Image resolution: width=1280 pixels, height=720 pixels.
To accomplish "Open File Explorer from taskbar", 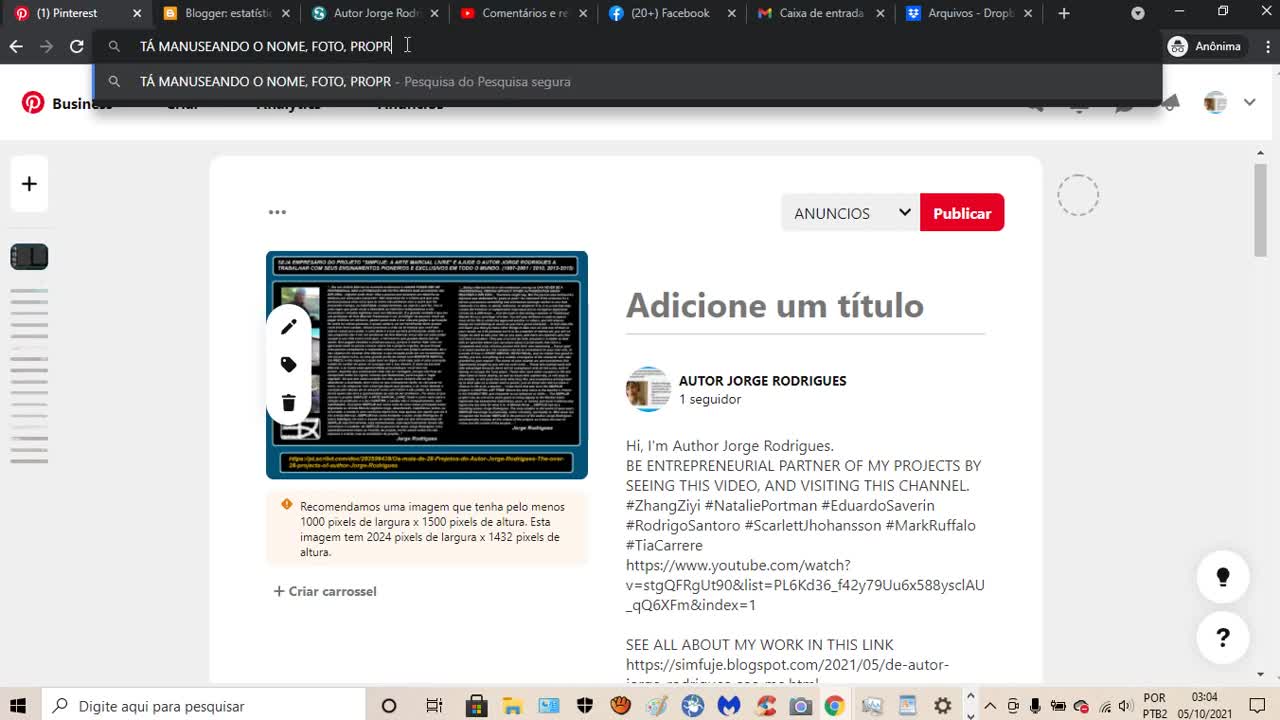I will pyautogui.click(x=513, y=706).
